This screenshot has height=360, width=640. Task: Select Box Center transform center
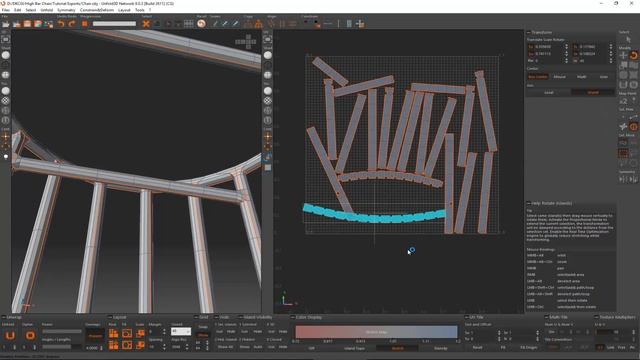pyautogui.click(x=538, y=77)
